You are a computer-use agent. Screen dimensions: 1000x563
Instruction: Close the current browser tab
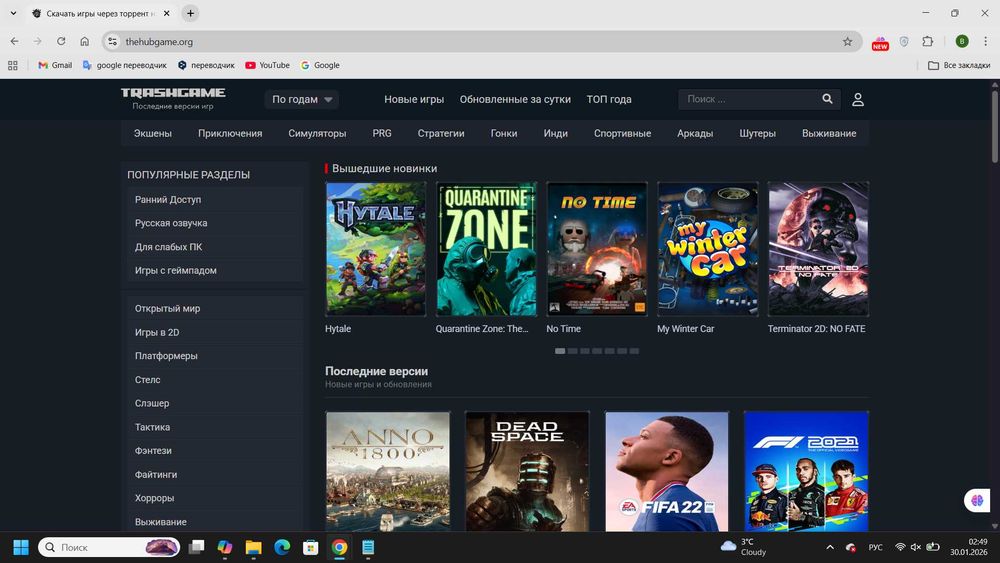[x=166, y=13]
